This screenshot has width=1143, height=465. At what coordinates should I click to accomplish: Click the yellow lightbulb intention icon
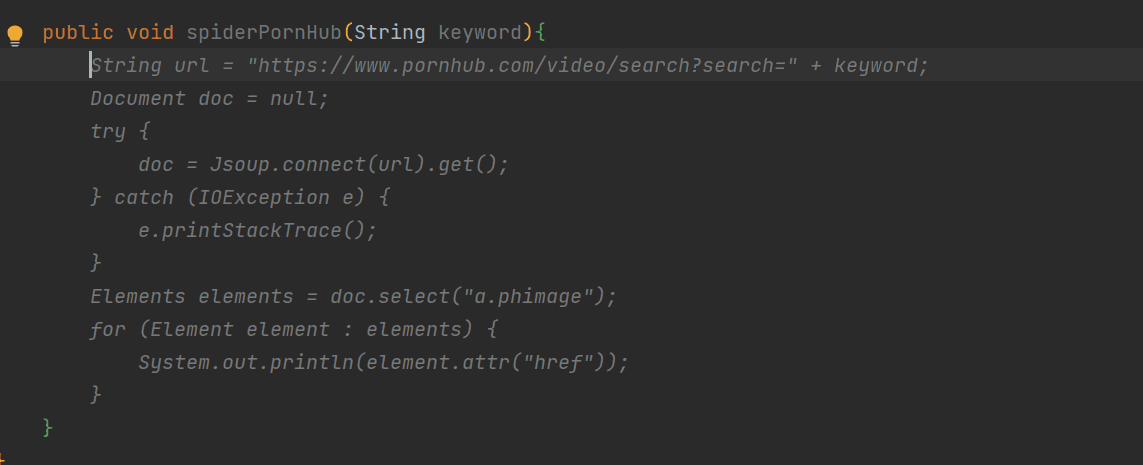pos(15,36)
